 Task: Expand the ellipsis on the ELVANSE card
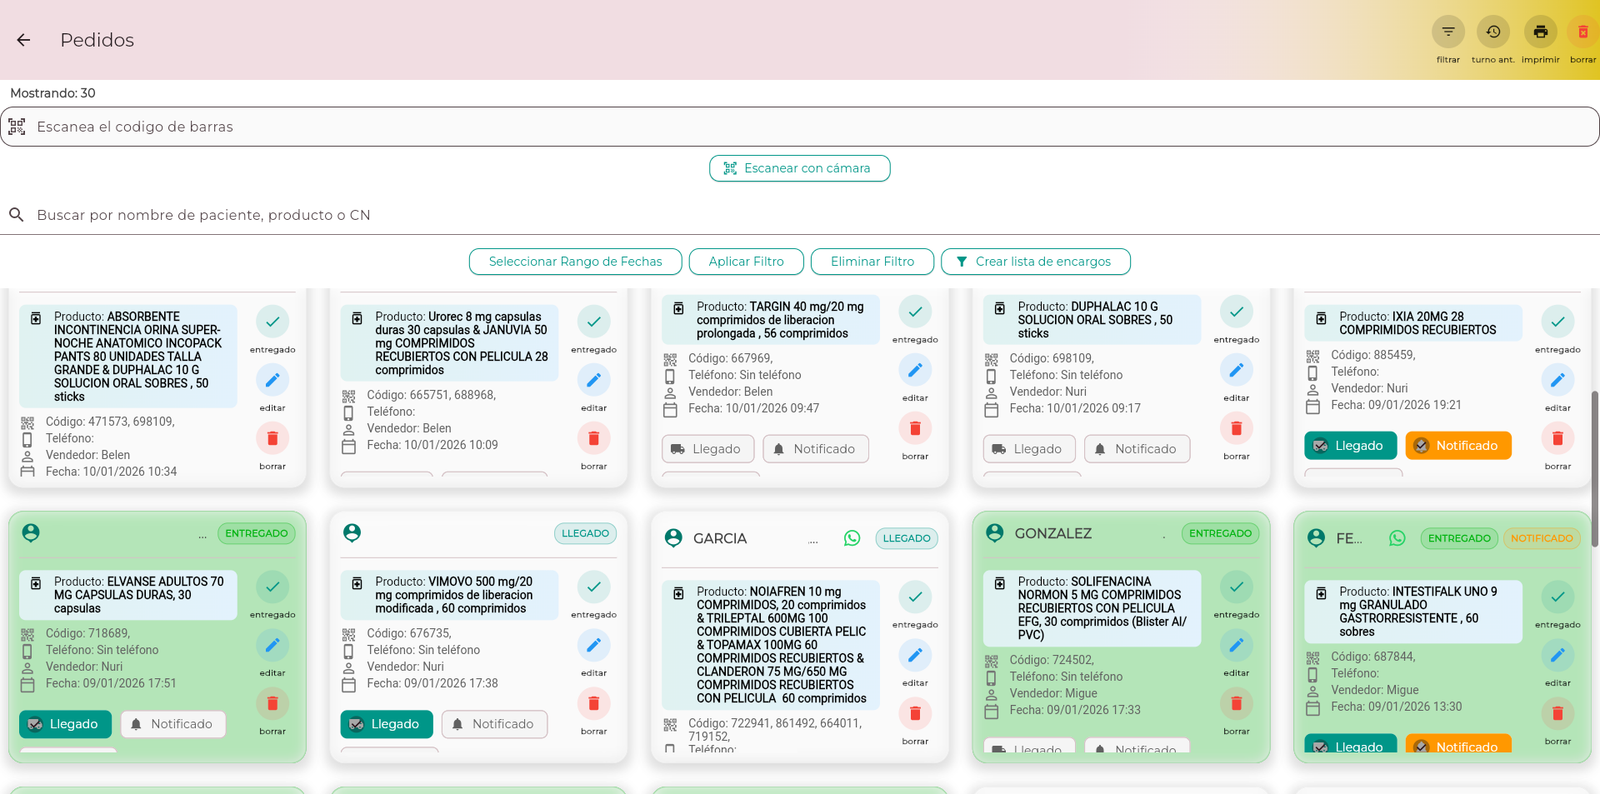pyautogui.click(x=202, y=535)
